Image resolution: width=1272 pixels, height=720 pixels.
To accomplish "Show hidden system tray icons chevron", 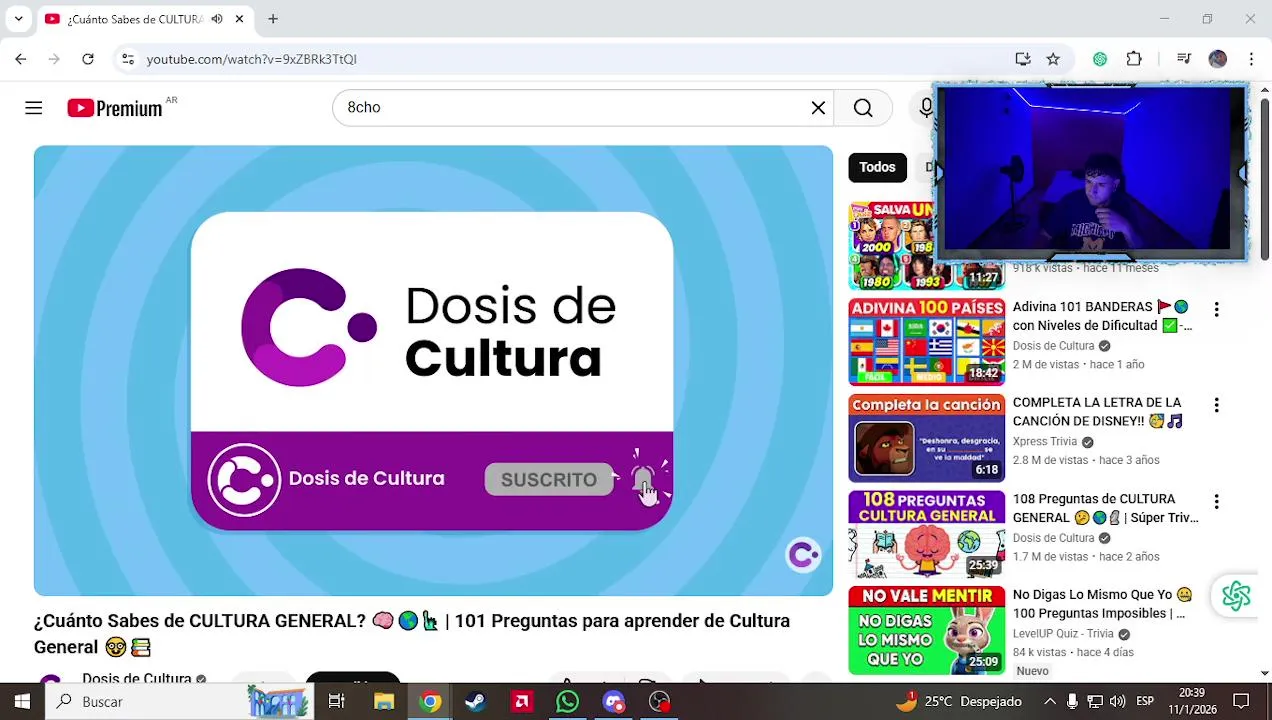I will click(x=1048, y=702).
